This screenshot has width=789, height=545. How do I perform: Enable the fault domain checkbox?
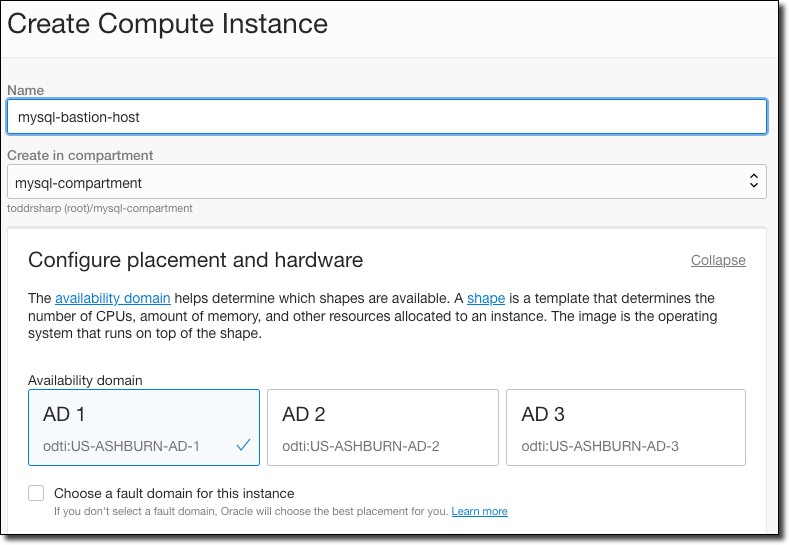(37, 493)
